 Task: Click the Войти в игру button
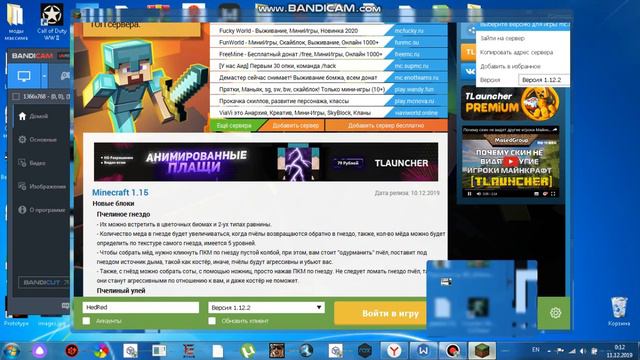click(x=381, y=313)
